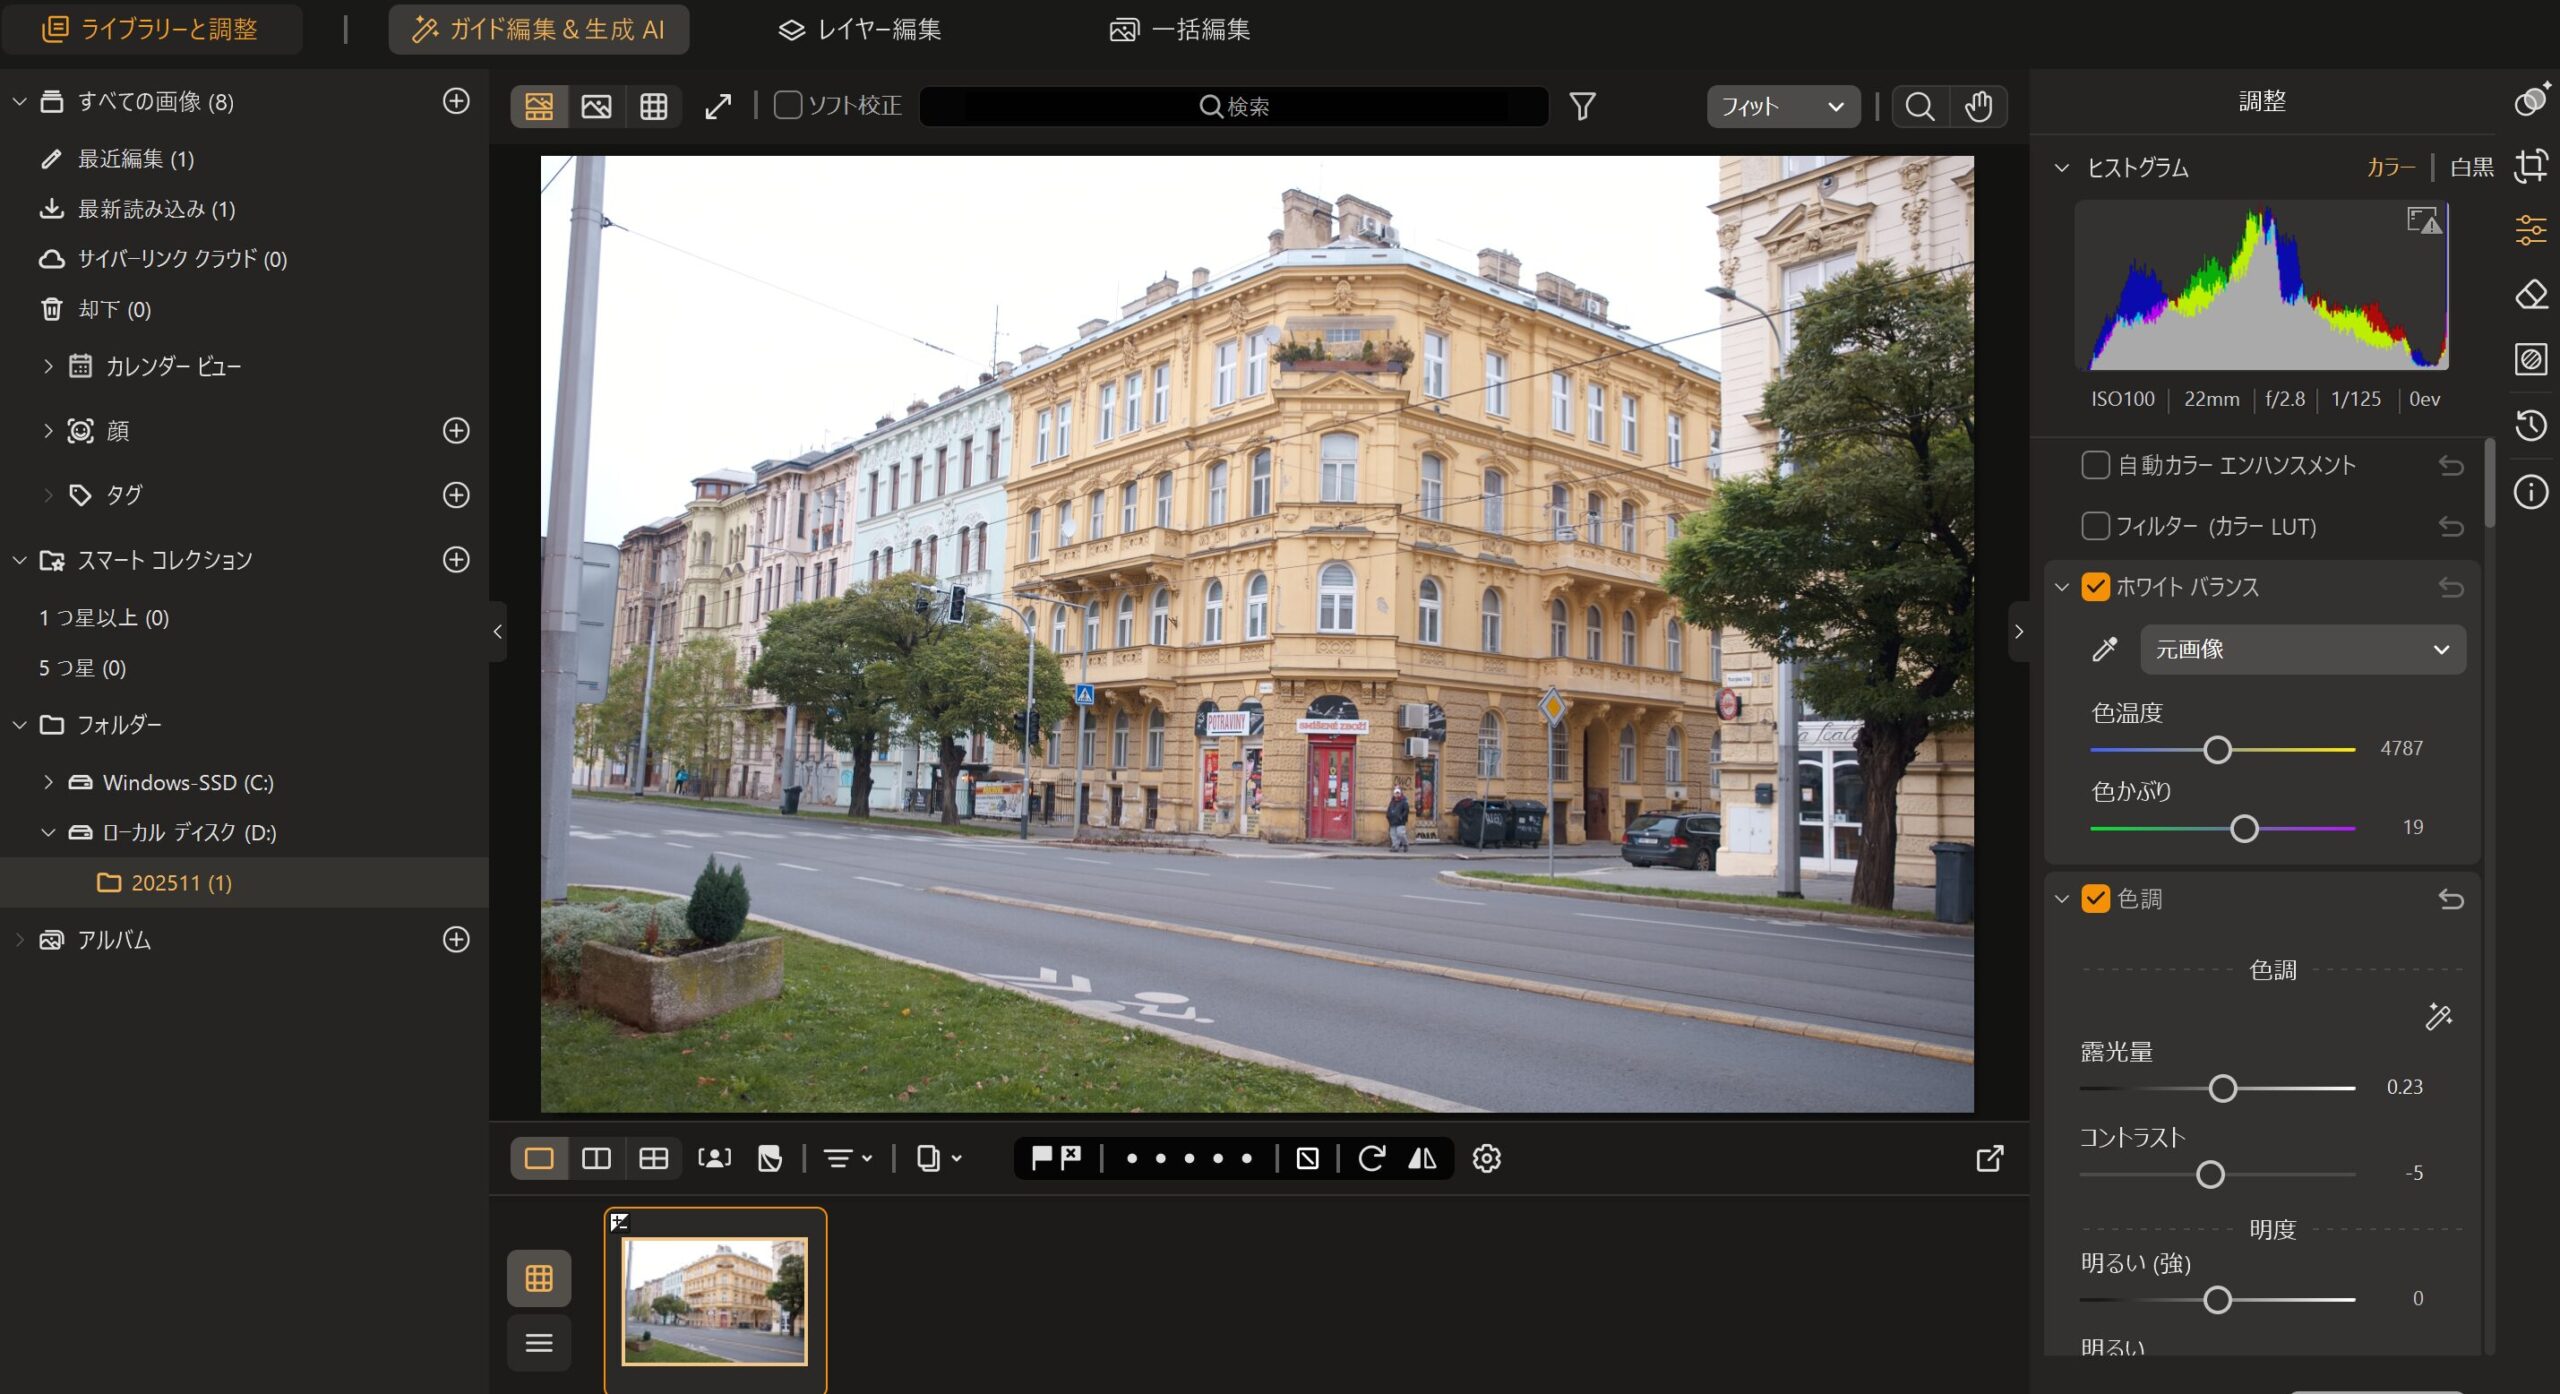Open the sort order dropdown

click(848, 1158)
